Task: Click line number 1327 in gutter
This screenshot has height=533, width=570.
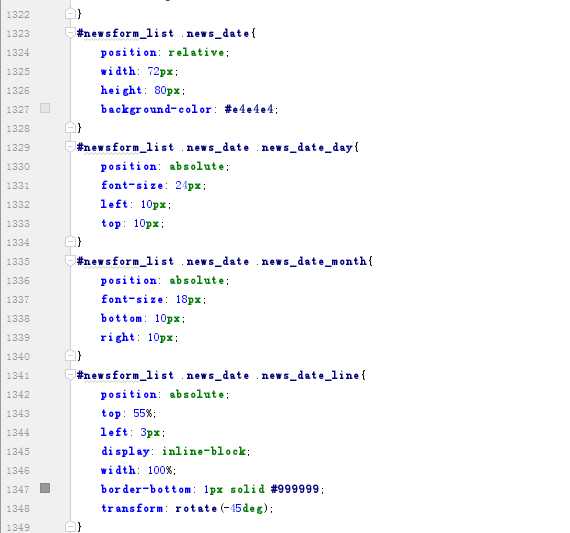Action: tap(18, 109)
